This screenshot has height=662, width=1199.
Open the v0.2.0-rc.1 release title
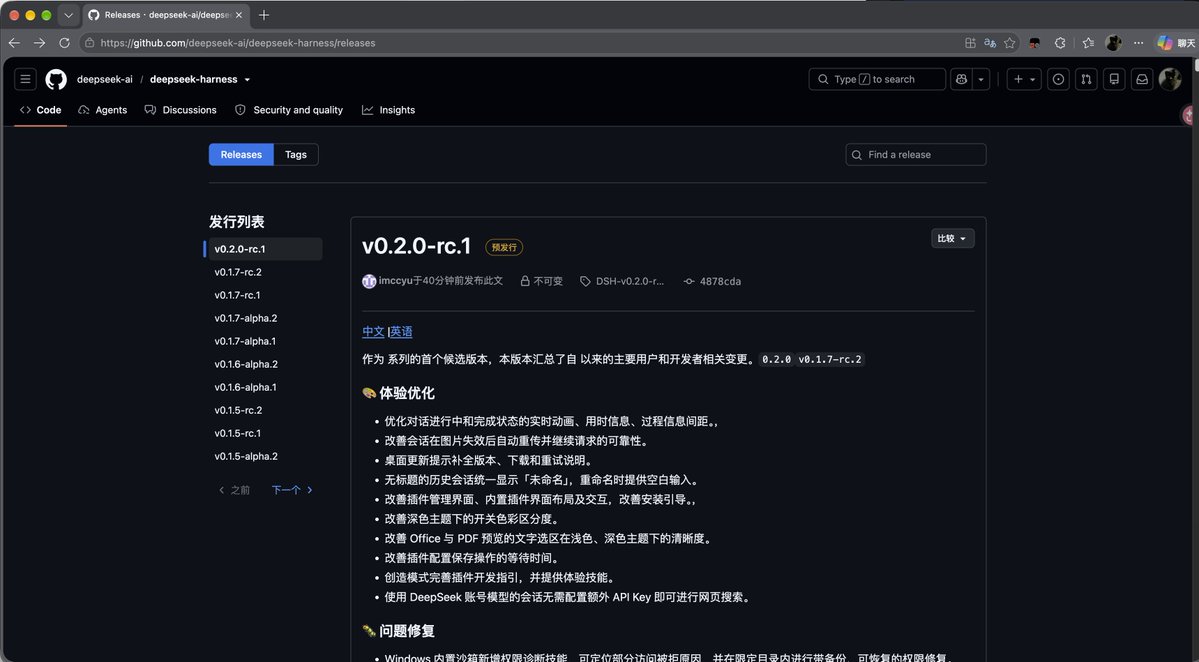(x=417, y=245)
